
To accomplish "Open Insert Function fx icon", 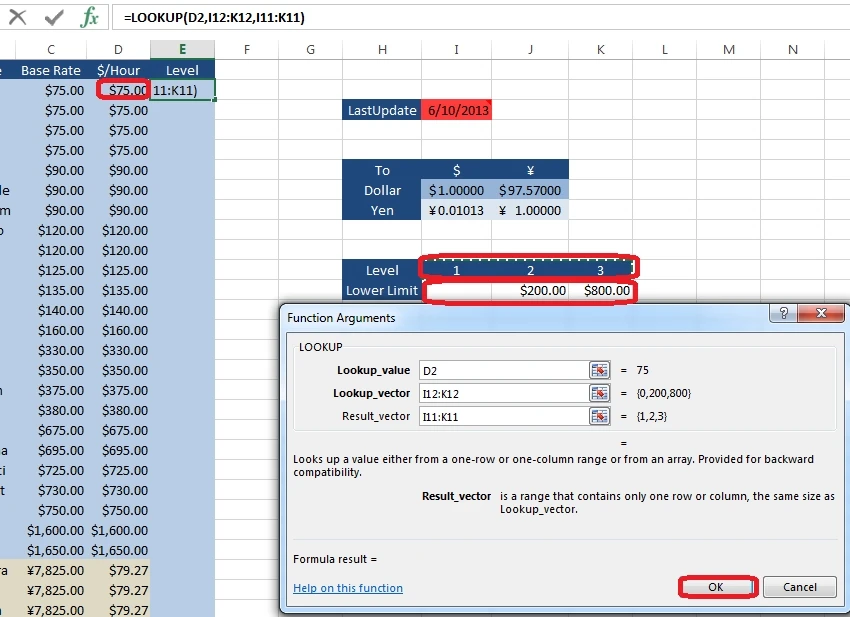I will click(x=90, y=17).
